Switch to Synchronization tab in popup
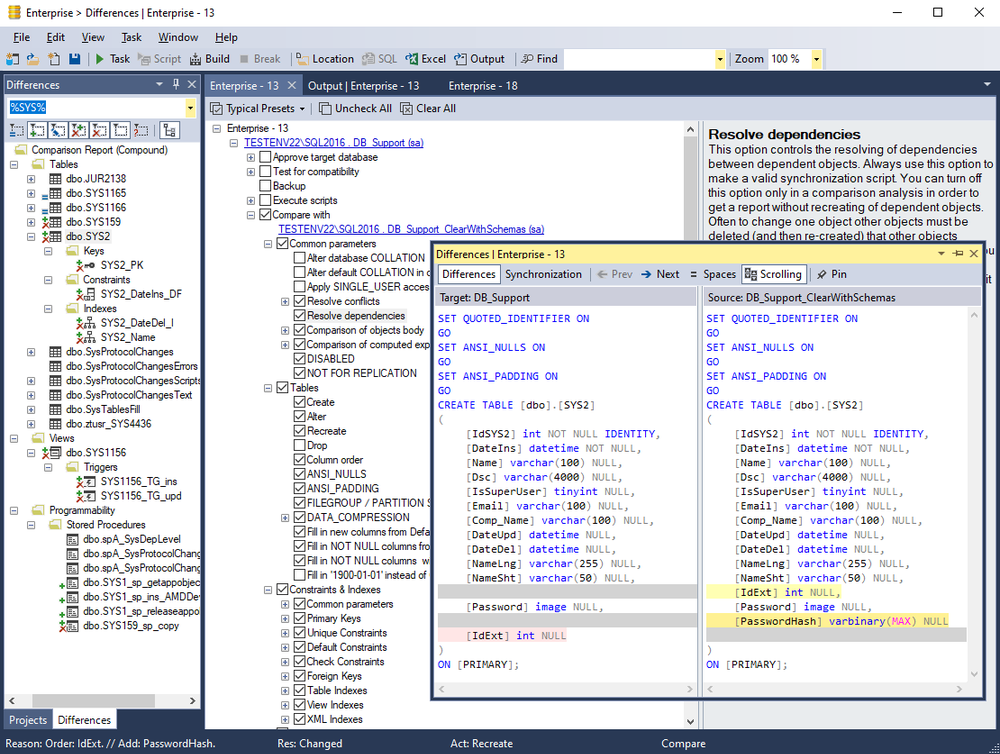The width and height of the screenshot is (1000, 754). pyautogui.click(x=543, y=274)
